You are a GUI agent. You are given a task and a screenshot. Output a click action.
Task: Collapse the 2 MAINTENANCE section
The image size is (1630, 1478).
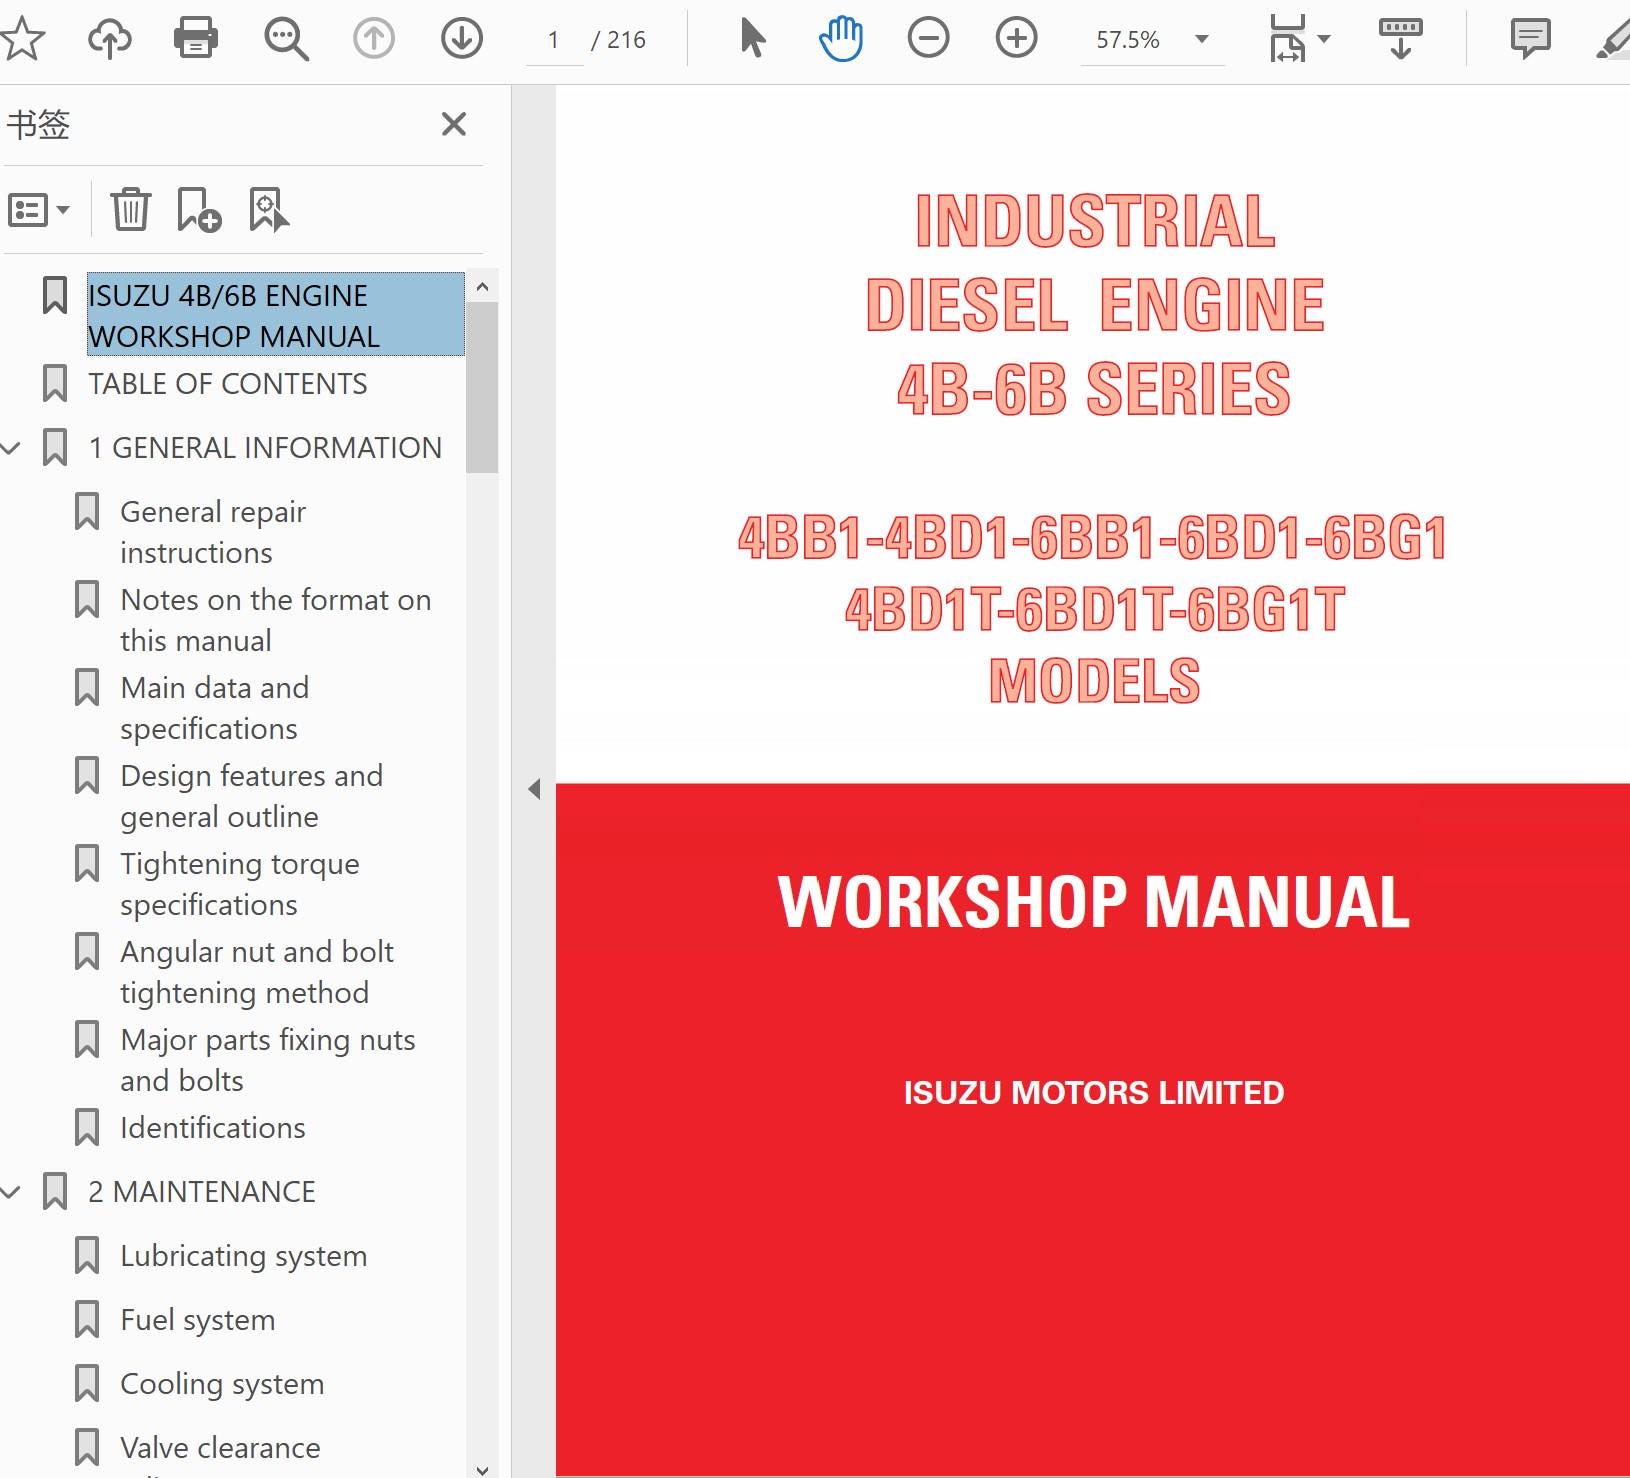[11, 1192]
